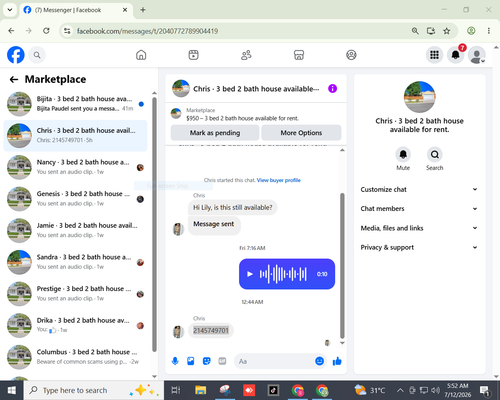Click the chat messages scrollbar
500x400 pixels.
click(342, 265)
